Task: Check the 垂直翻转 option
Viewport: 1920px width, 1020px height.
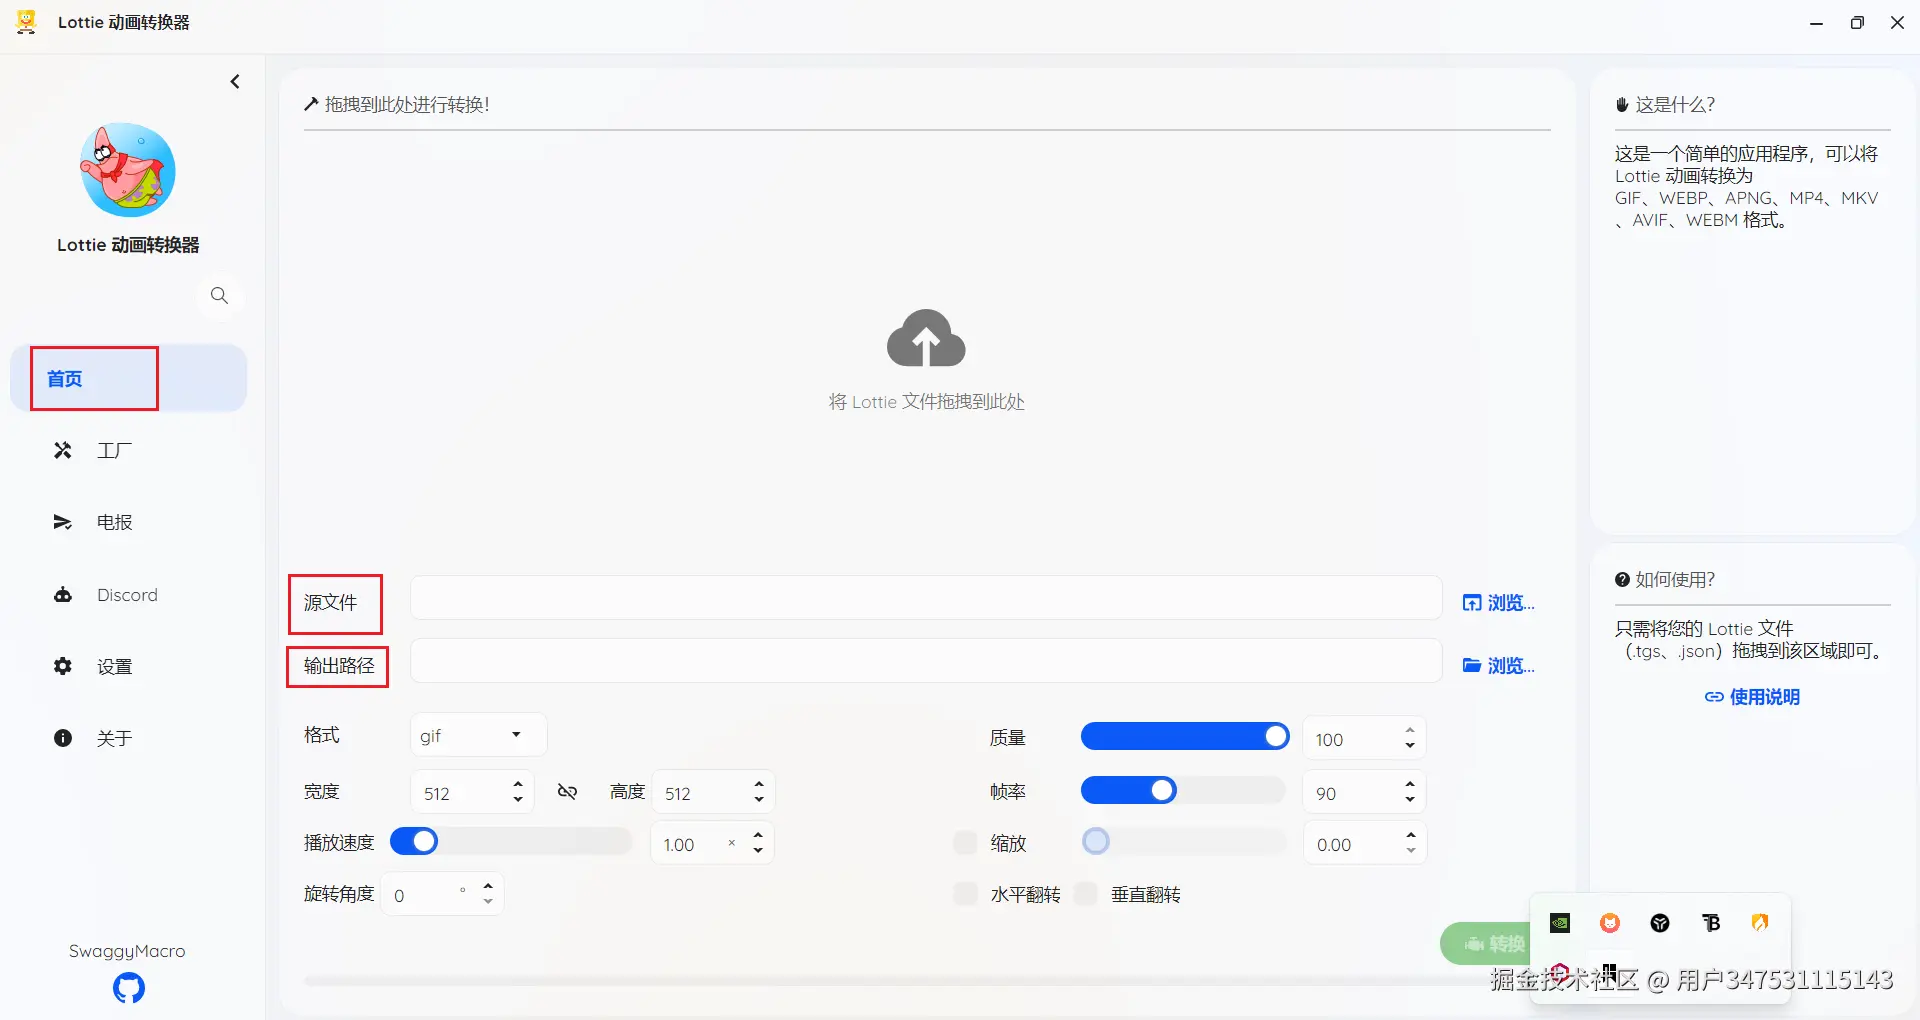Action: point(1086,894)
